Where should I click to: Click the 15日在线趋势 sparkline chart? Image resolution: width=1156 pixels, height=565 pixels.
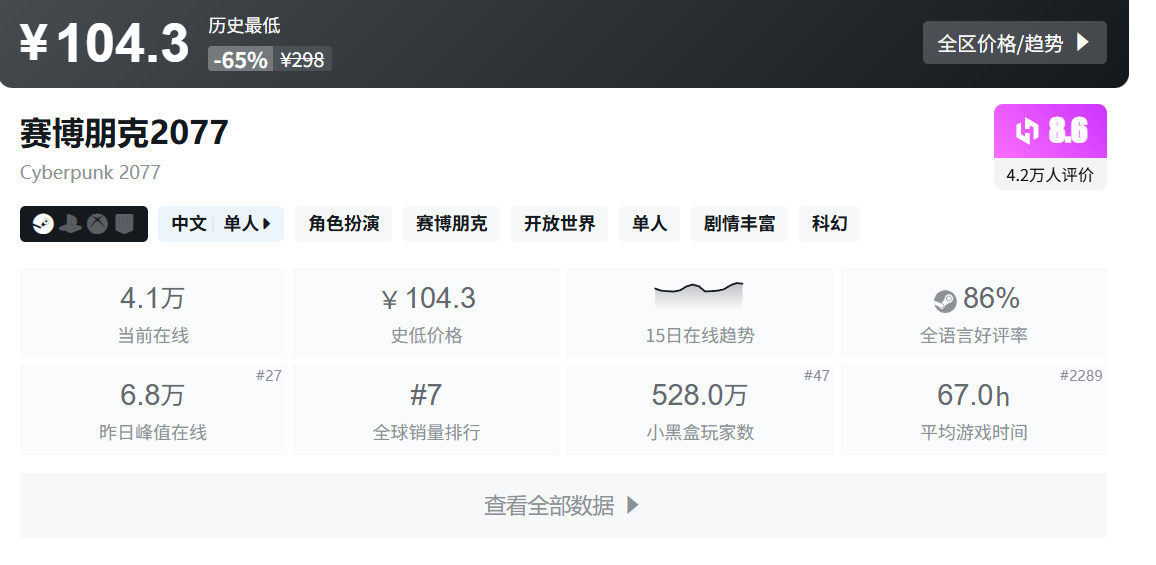coord(699,294)
